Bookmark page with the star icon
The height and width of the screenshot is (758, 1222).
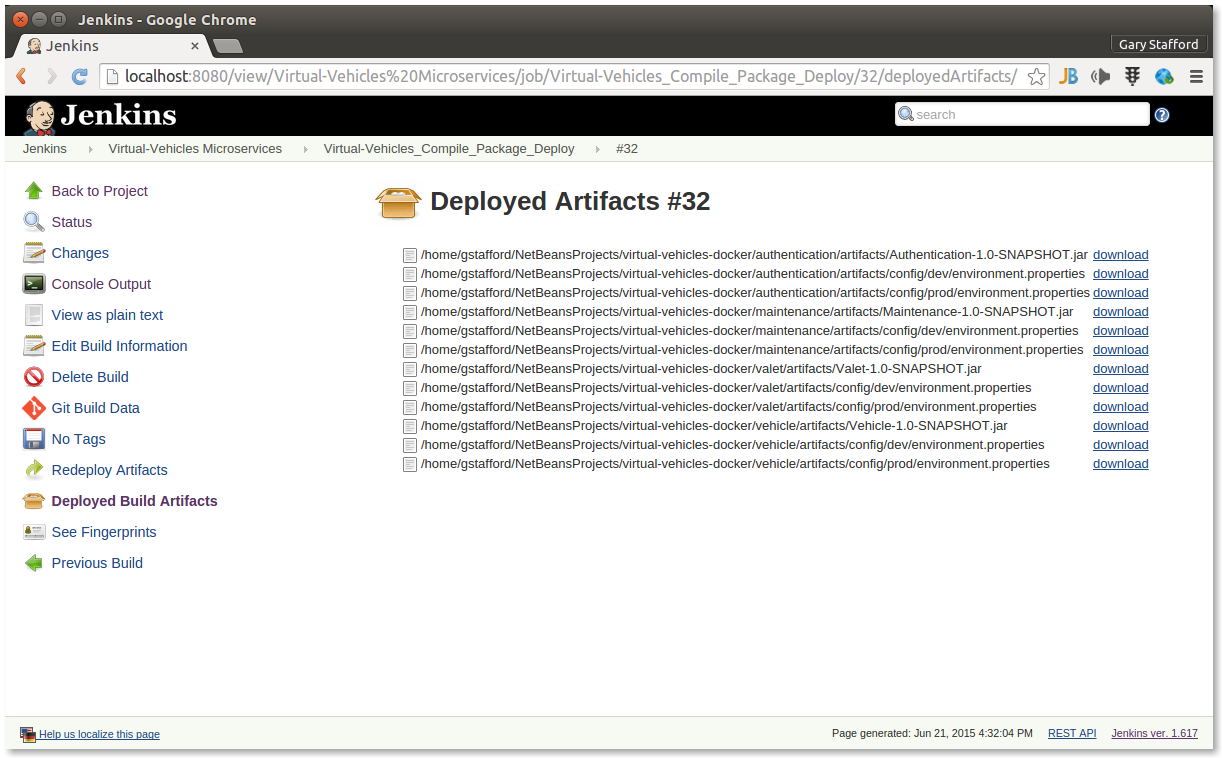tap(1036, 77)
